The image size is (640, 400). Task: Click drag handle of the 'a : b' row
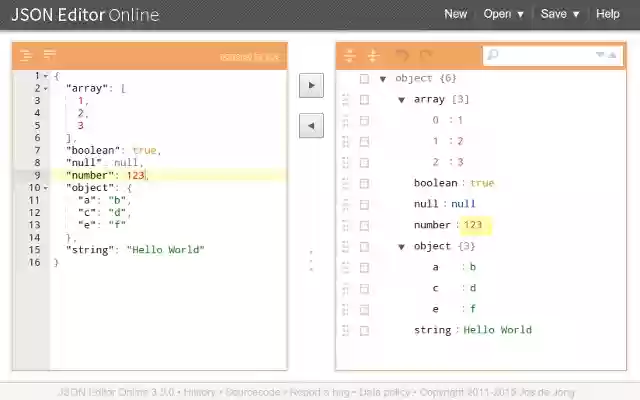[346, 267]
